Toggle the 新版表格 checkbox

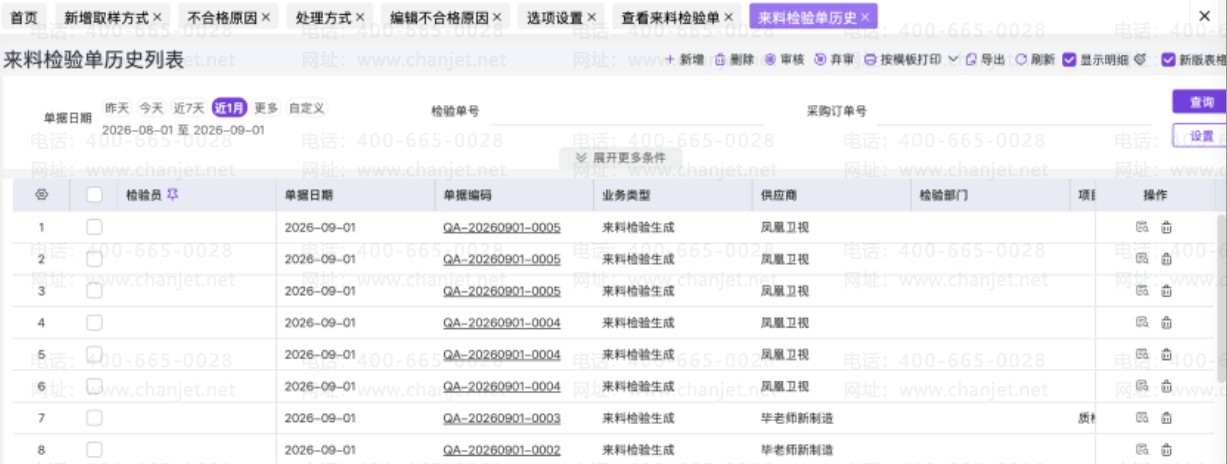[1169, 60]
